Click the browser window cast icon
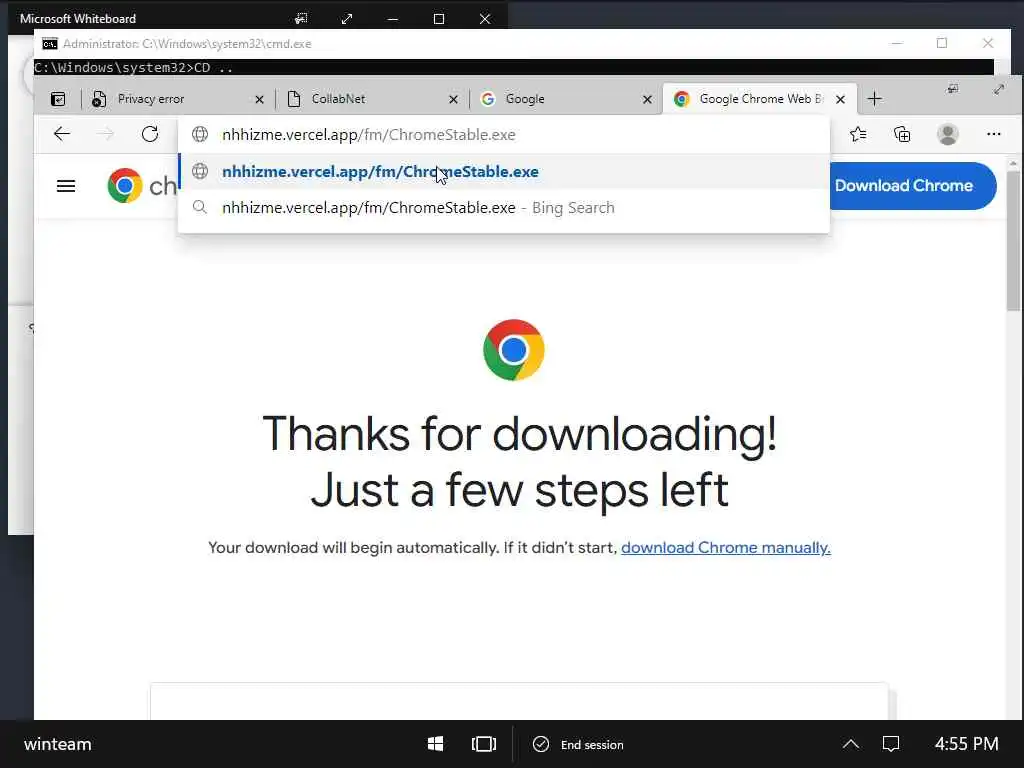 pyautogui.click(x=953, y=89)
